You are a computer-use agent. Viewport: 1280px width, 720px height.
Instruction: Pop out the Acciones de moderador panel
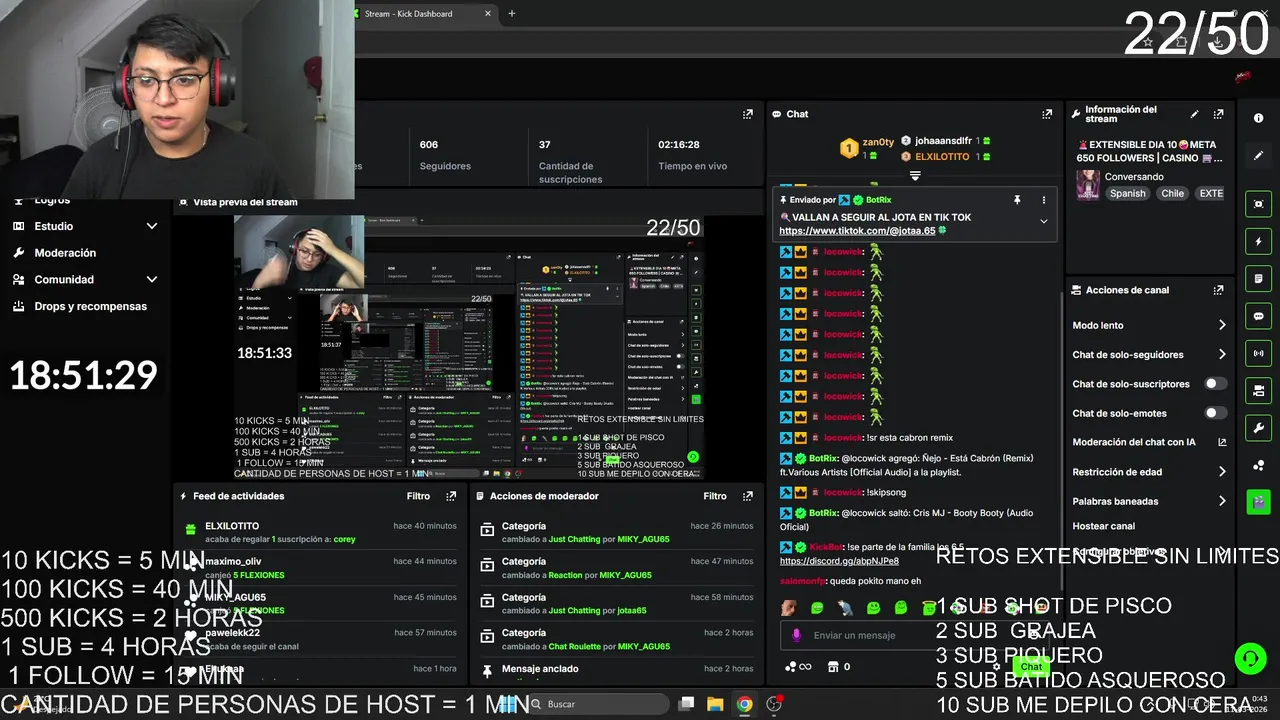[747, 496]
